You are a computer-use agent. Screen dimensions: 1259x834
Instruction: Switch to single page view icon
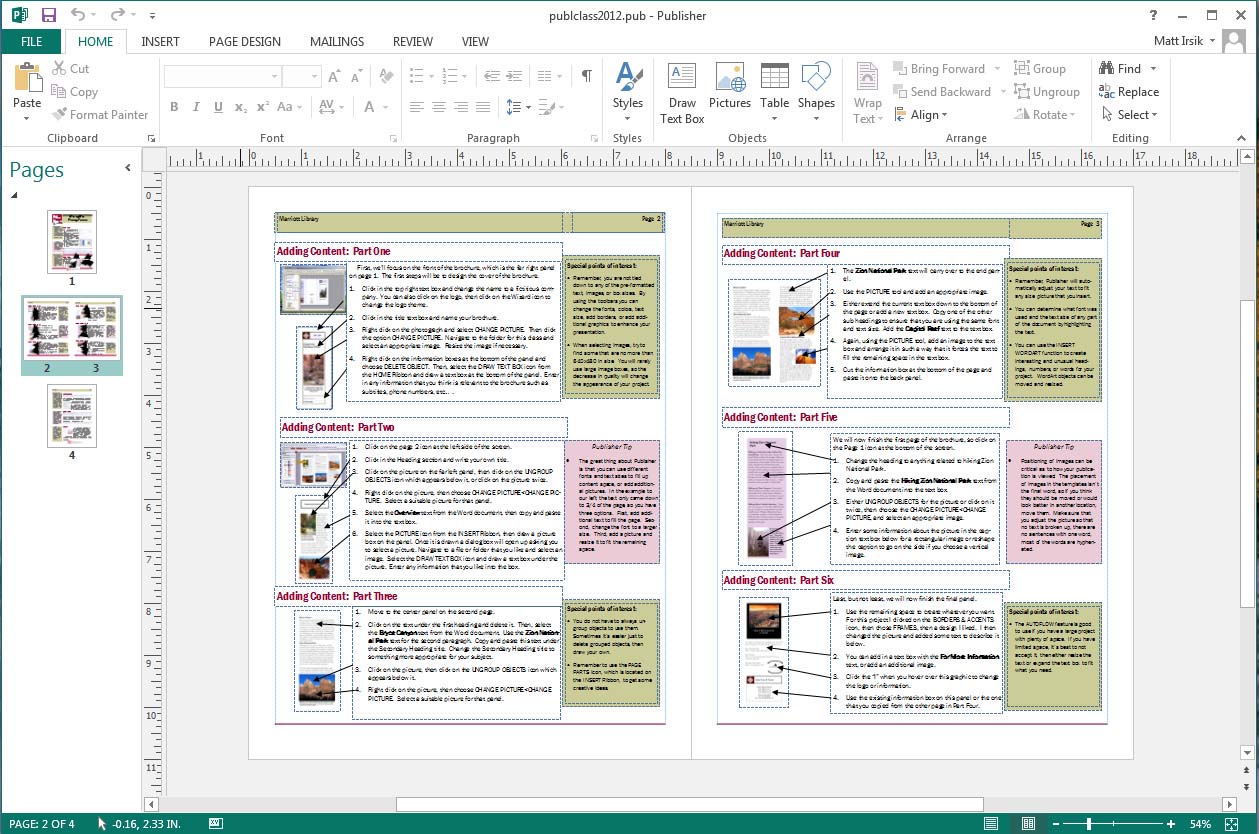991,824
